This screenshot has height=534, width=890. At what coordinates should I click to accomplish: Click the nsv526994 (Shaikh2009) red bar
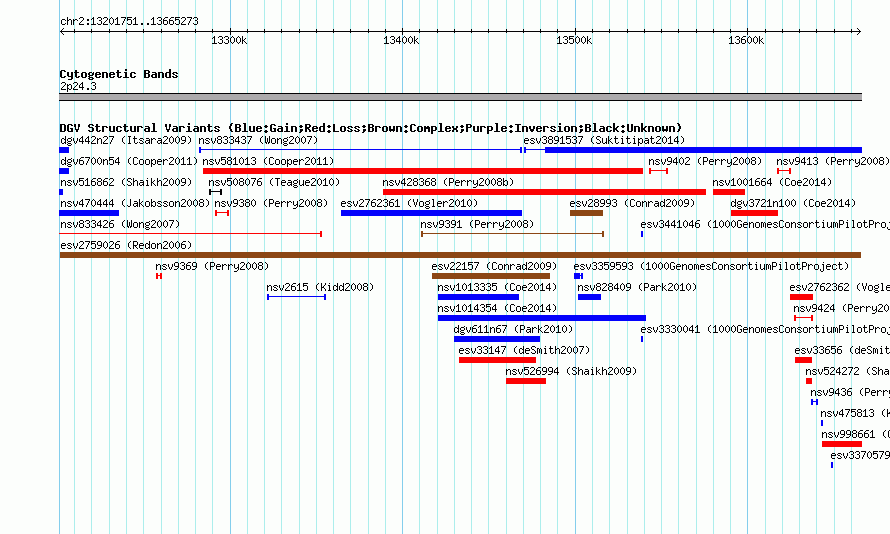click(526, 381)
